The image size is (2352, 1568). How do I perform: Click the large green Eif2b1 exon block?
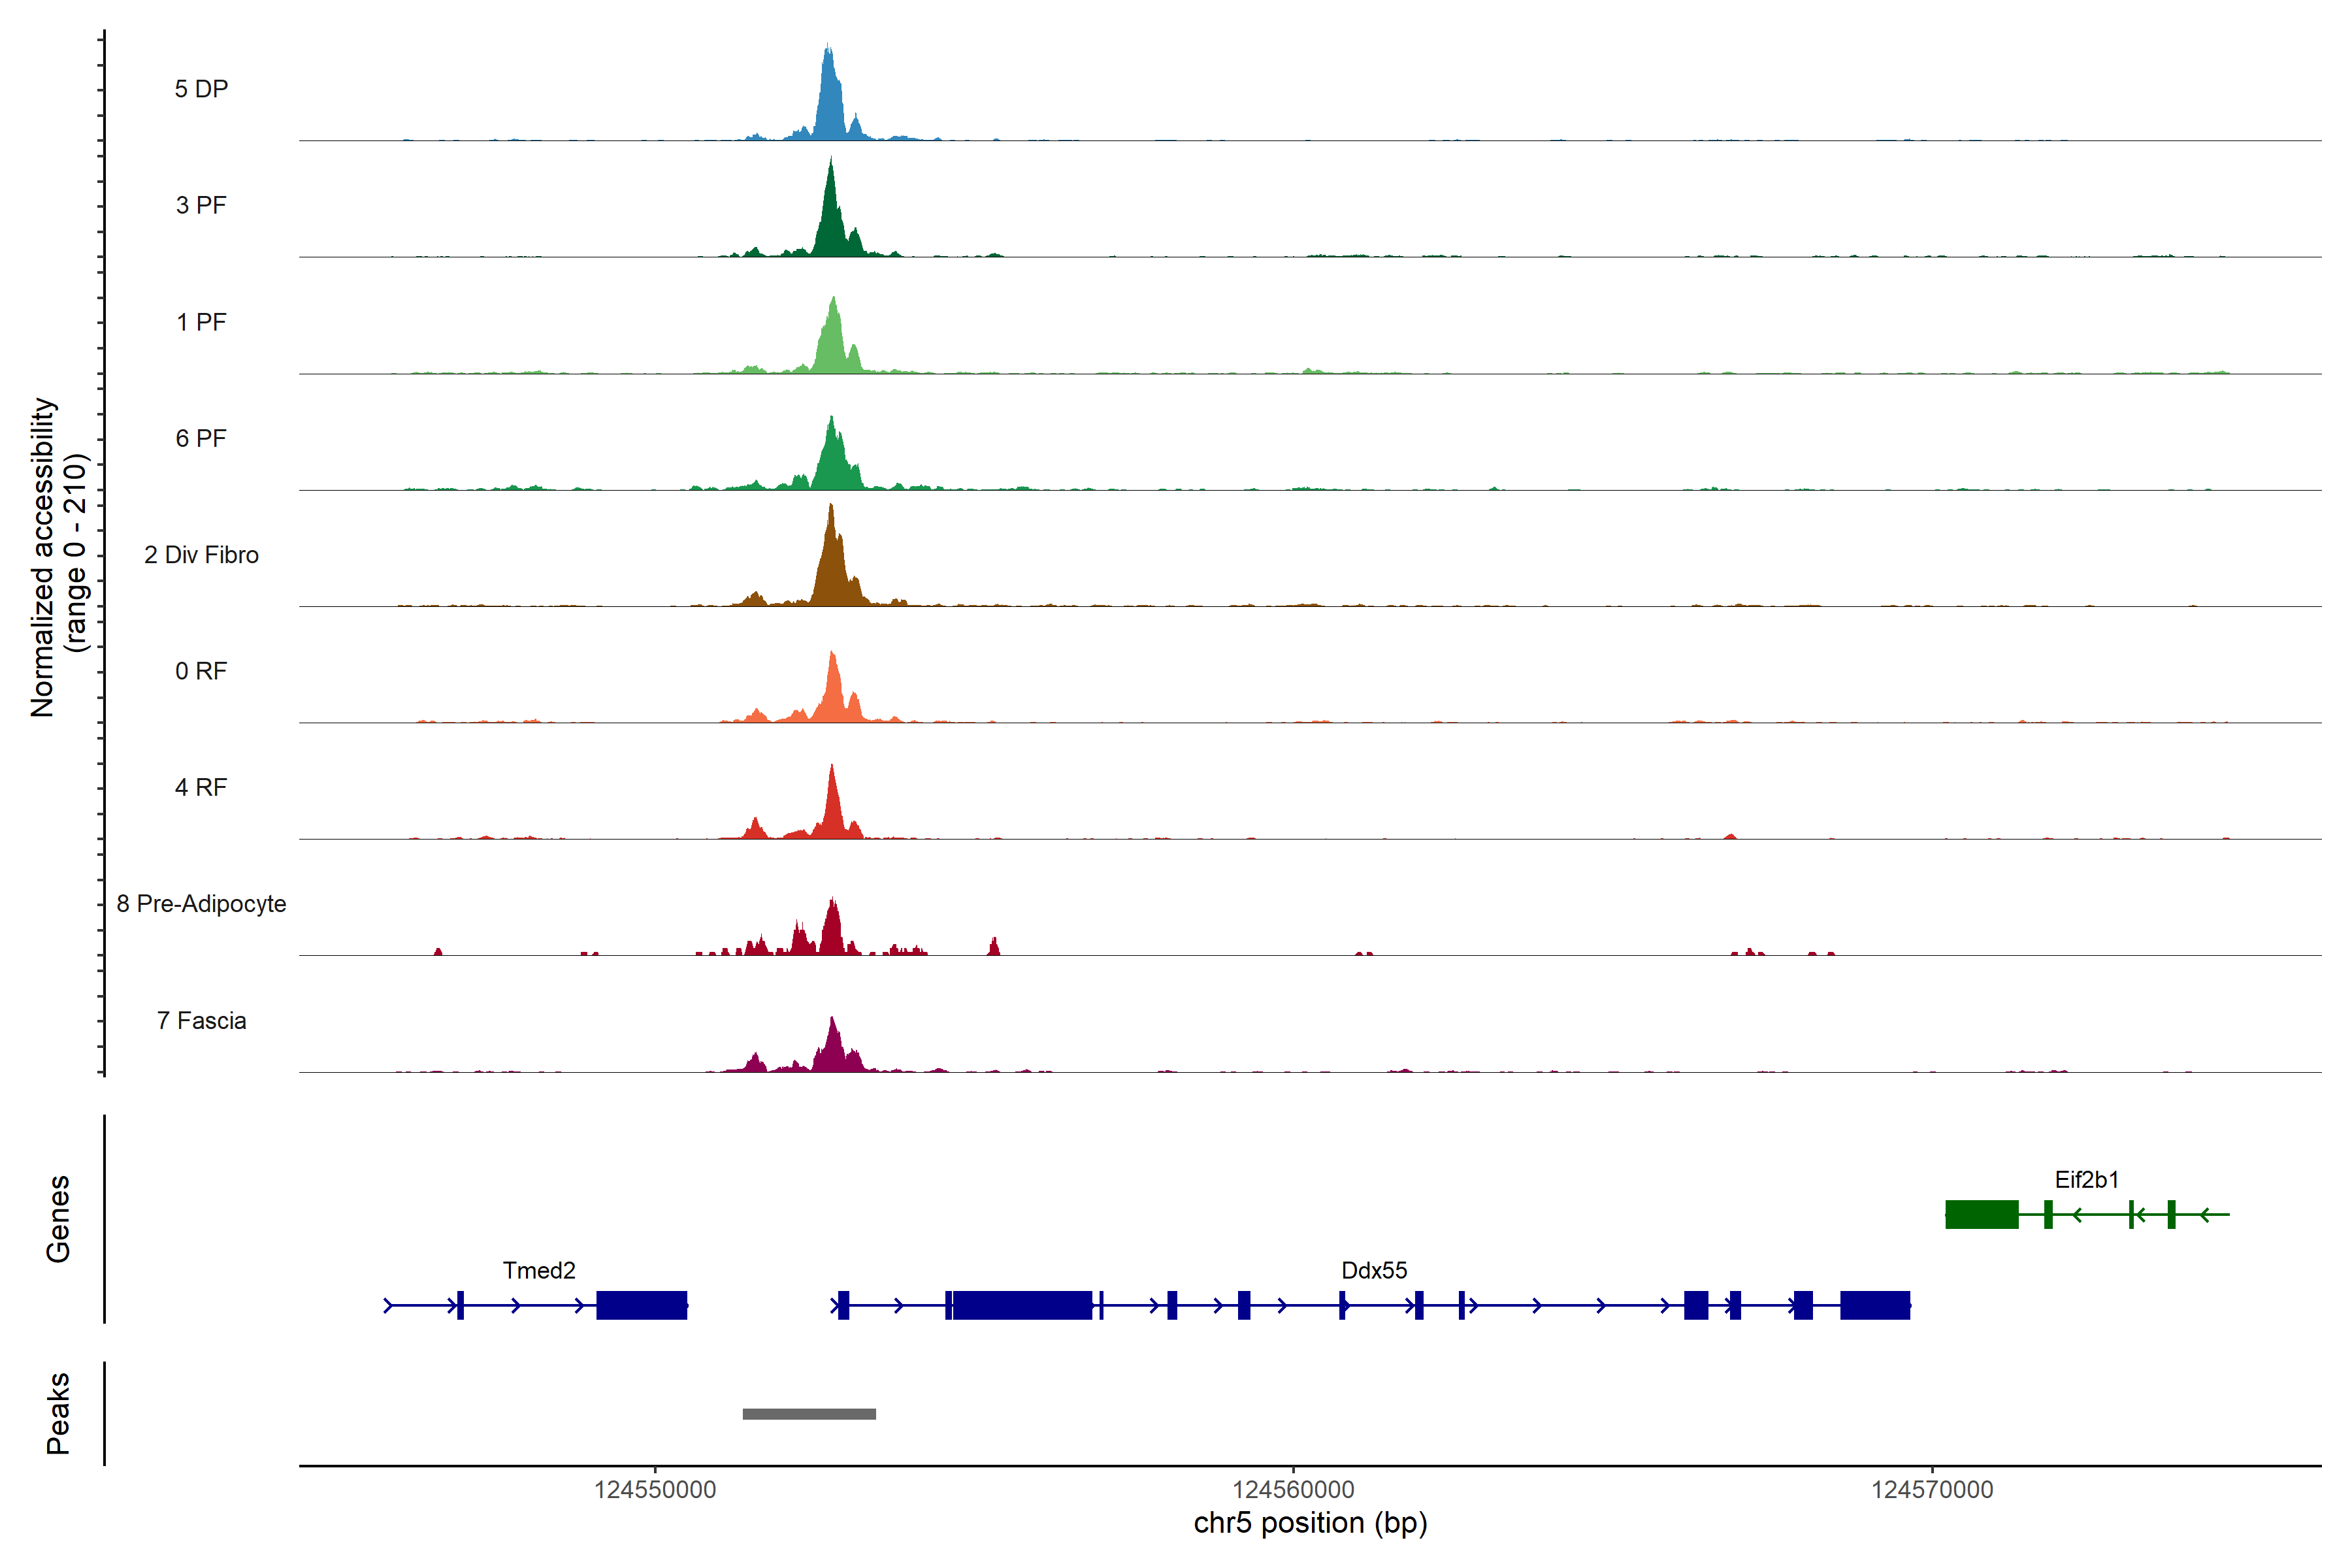tap(1981, 1214)
